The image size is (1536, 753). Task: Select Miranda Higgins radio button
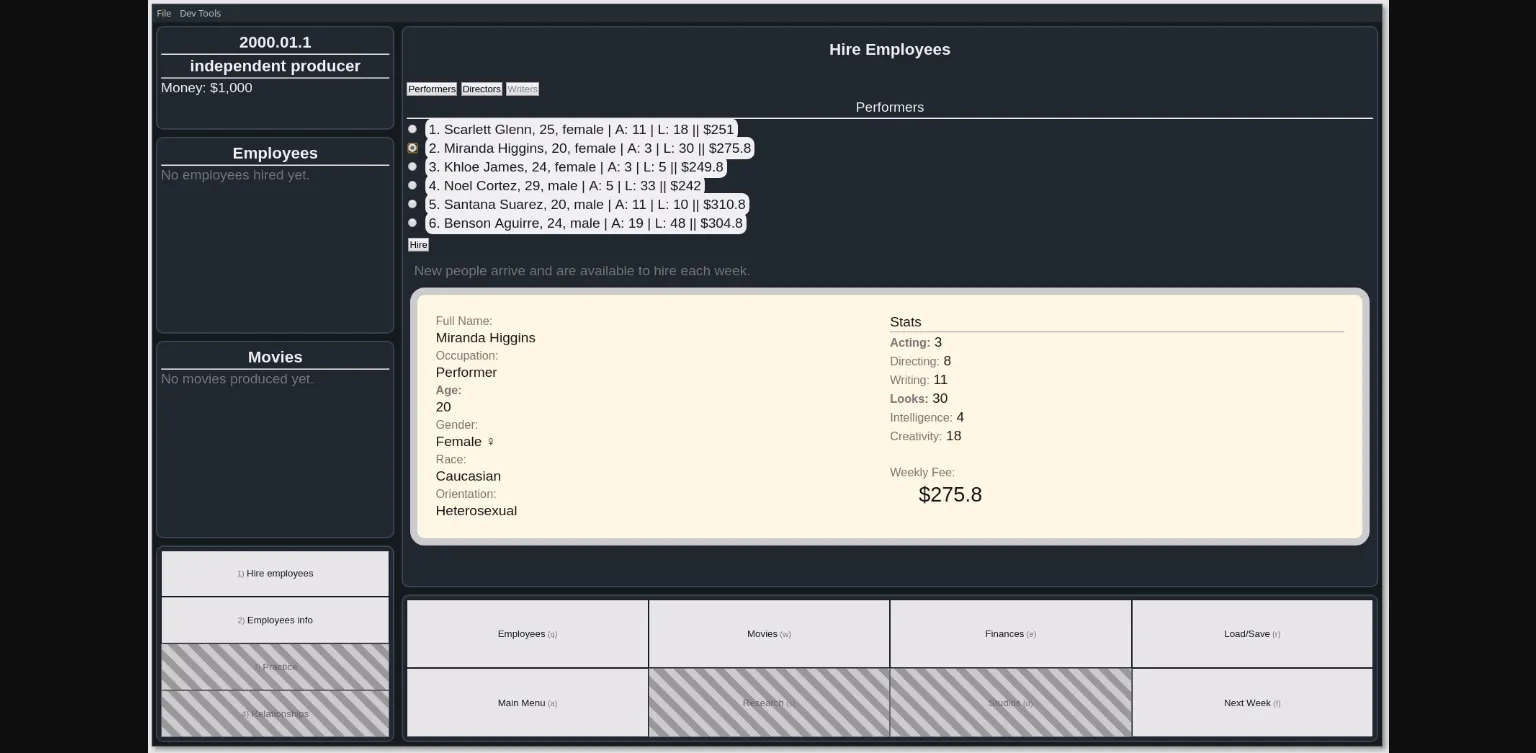pos(412,148)
